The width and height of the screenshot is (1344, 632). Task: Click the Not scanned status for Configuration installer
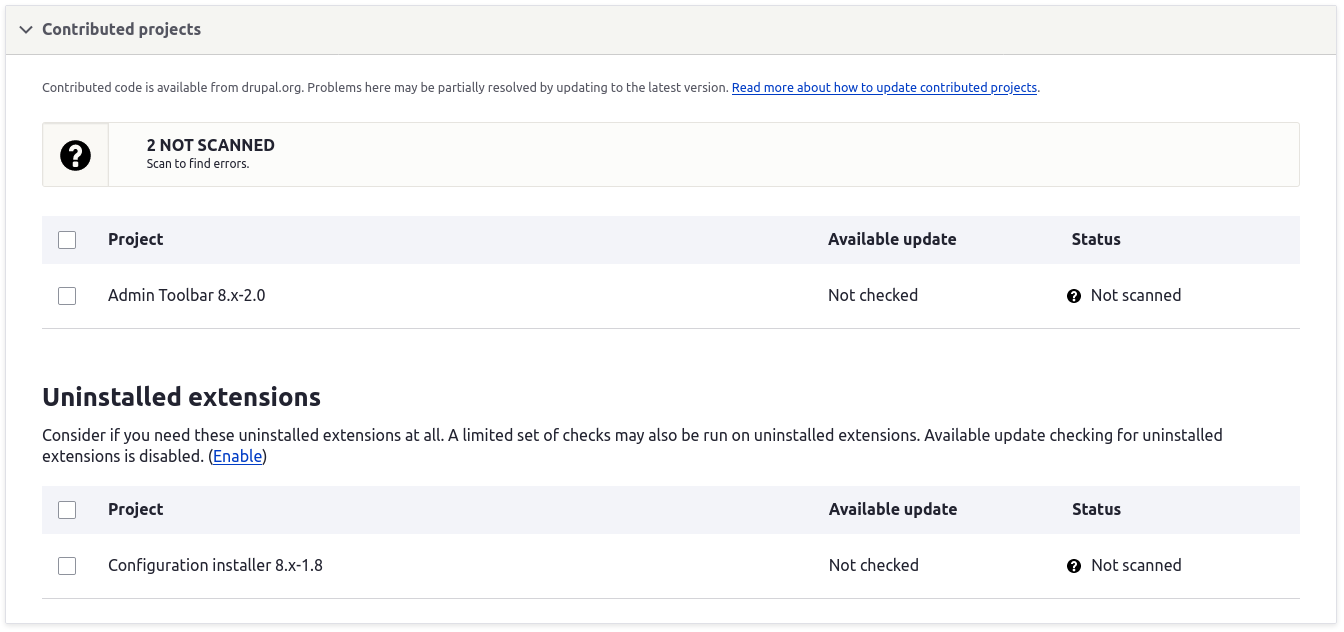[x=1135, y=566]
